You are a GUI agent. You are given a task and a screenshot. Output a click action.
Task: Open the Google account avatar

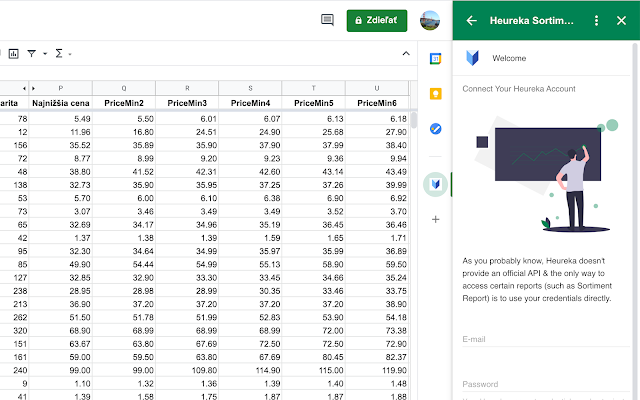(x=430, y=20)
